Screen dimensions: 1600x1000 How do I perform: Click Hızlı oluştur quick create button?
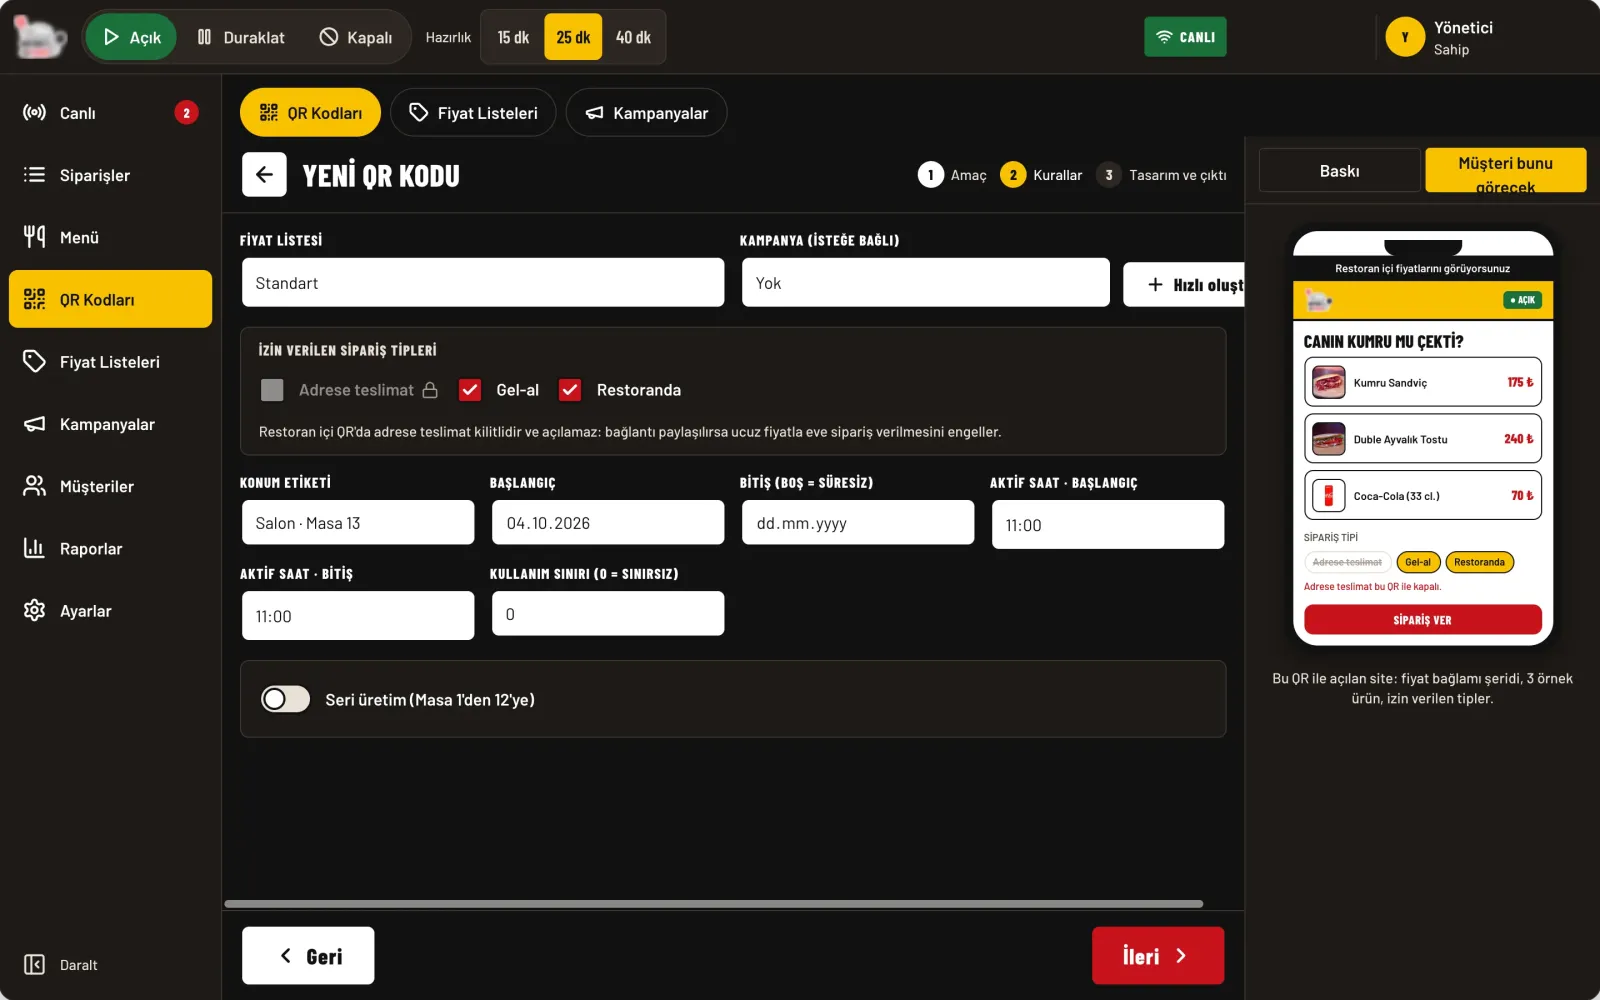click(x=1184, y=285)
